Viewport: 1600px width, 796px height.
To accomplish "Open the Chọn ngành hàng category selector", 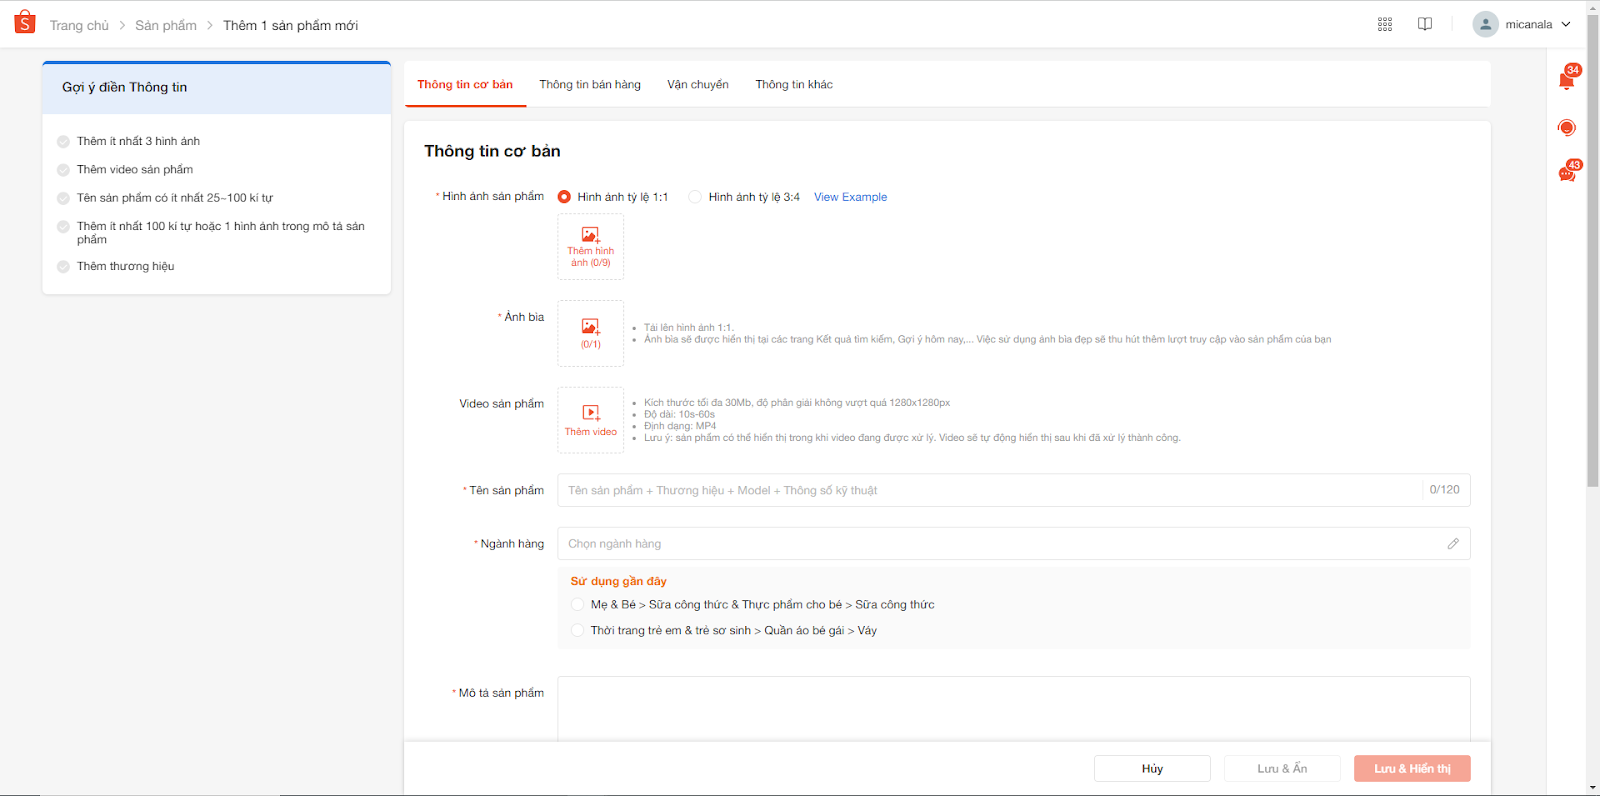I will click(1000, 544).
